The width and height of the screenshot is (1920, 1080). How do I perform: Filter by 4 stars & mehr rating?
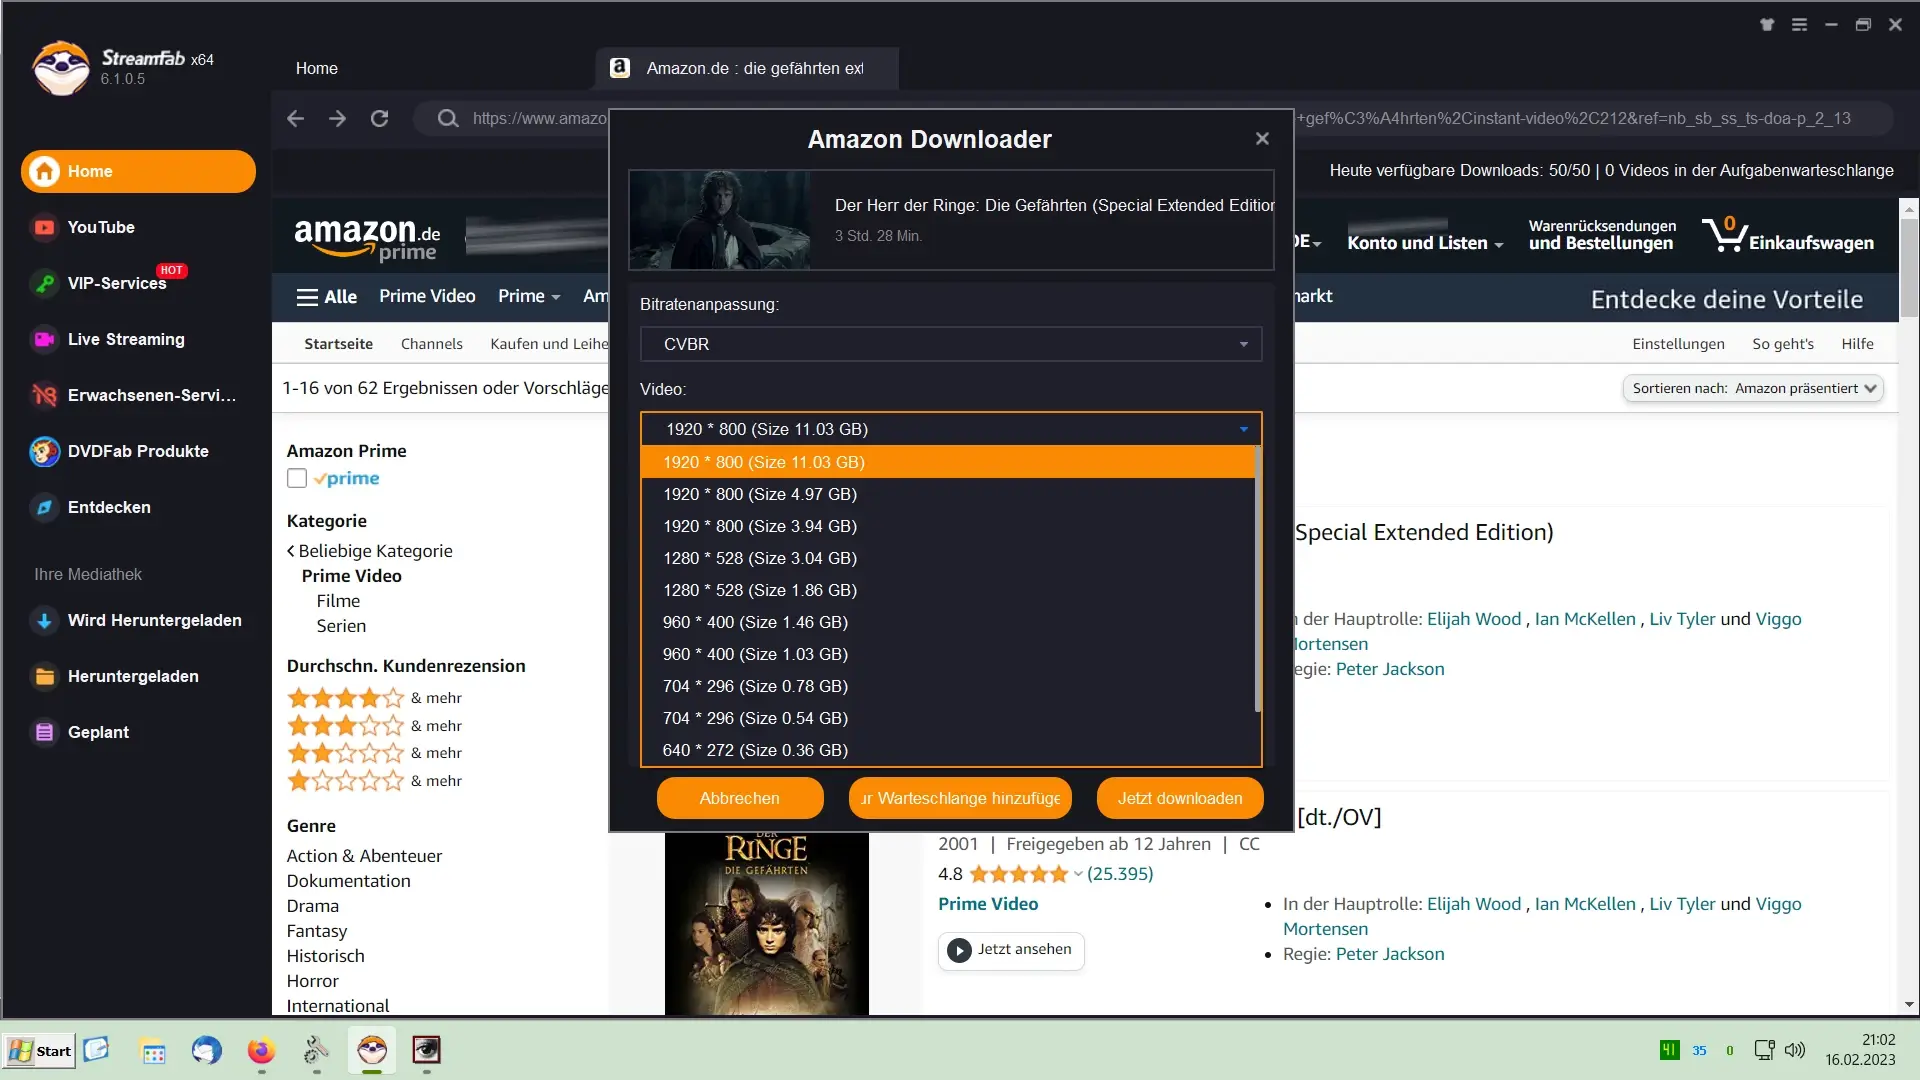pos(374,698)
